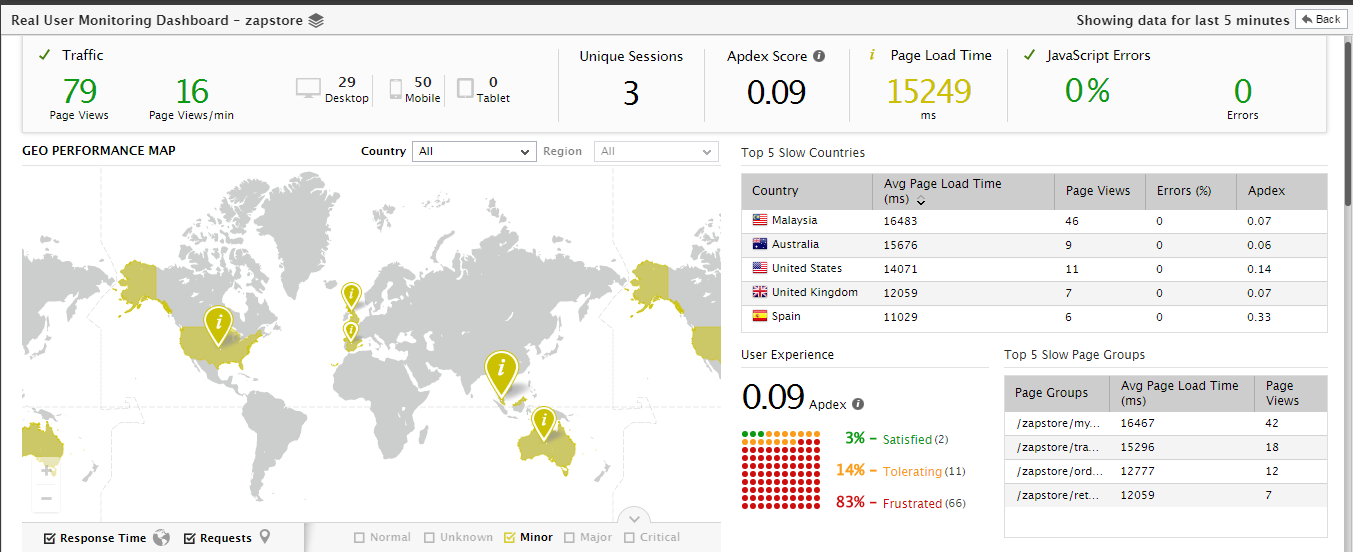The image size is (1353, 552).
Task: Enable the Normal status filter
Action: point(359,538)
